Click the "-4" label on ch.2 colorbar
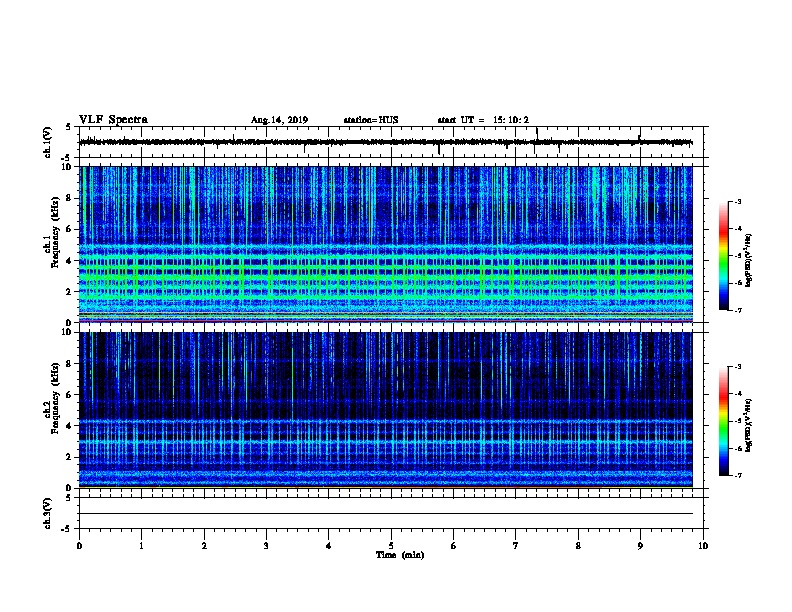 point(737,394)
